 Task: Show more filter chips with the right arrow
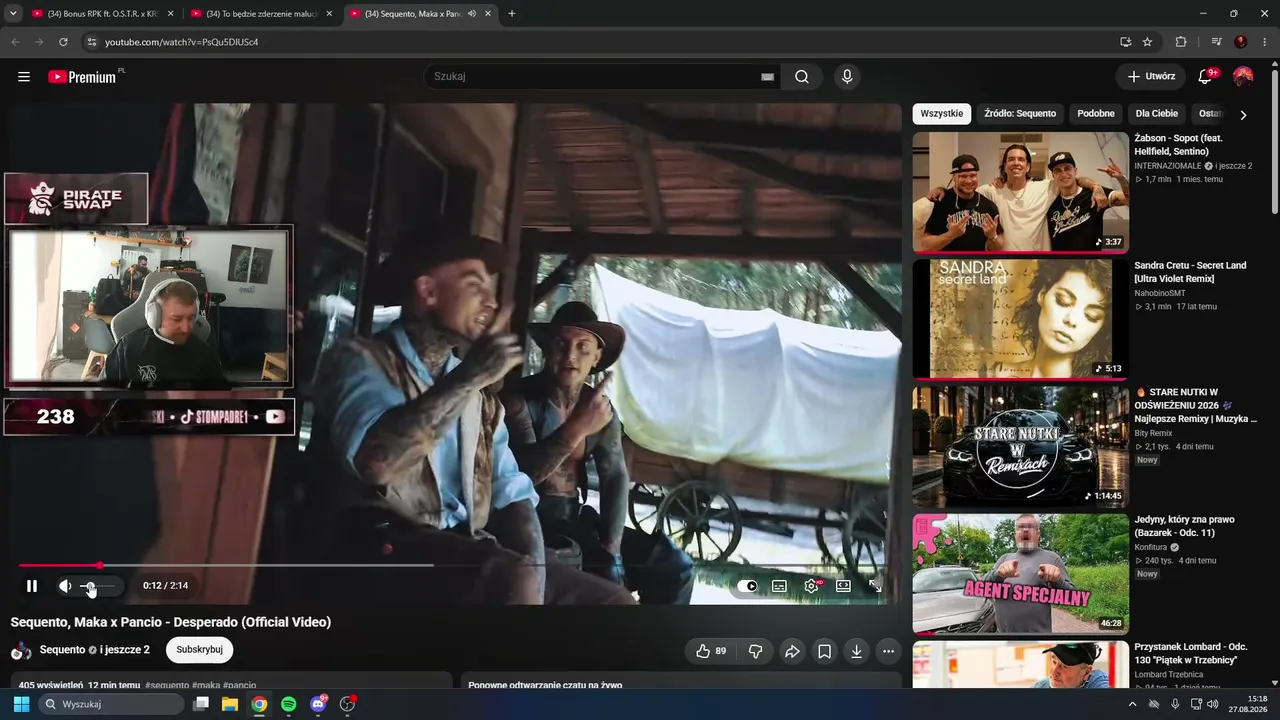point(1243,114)
